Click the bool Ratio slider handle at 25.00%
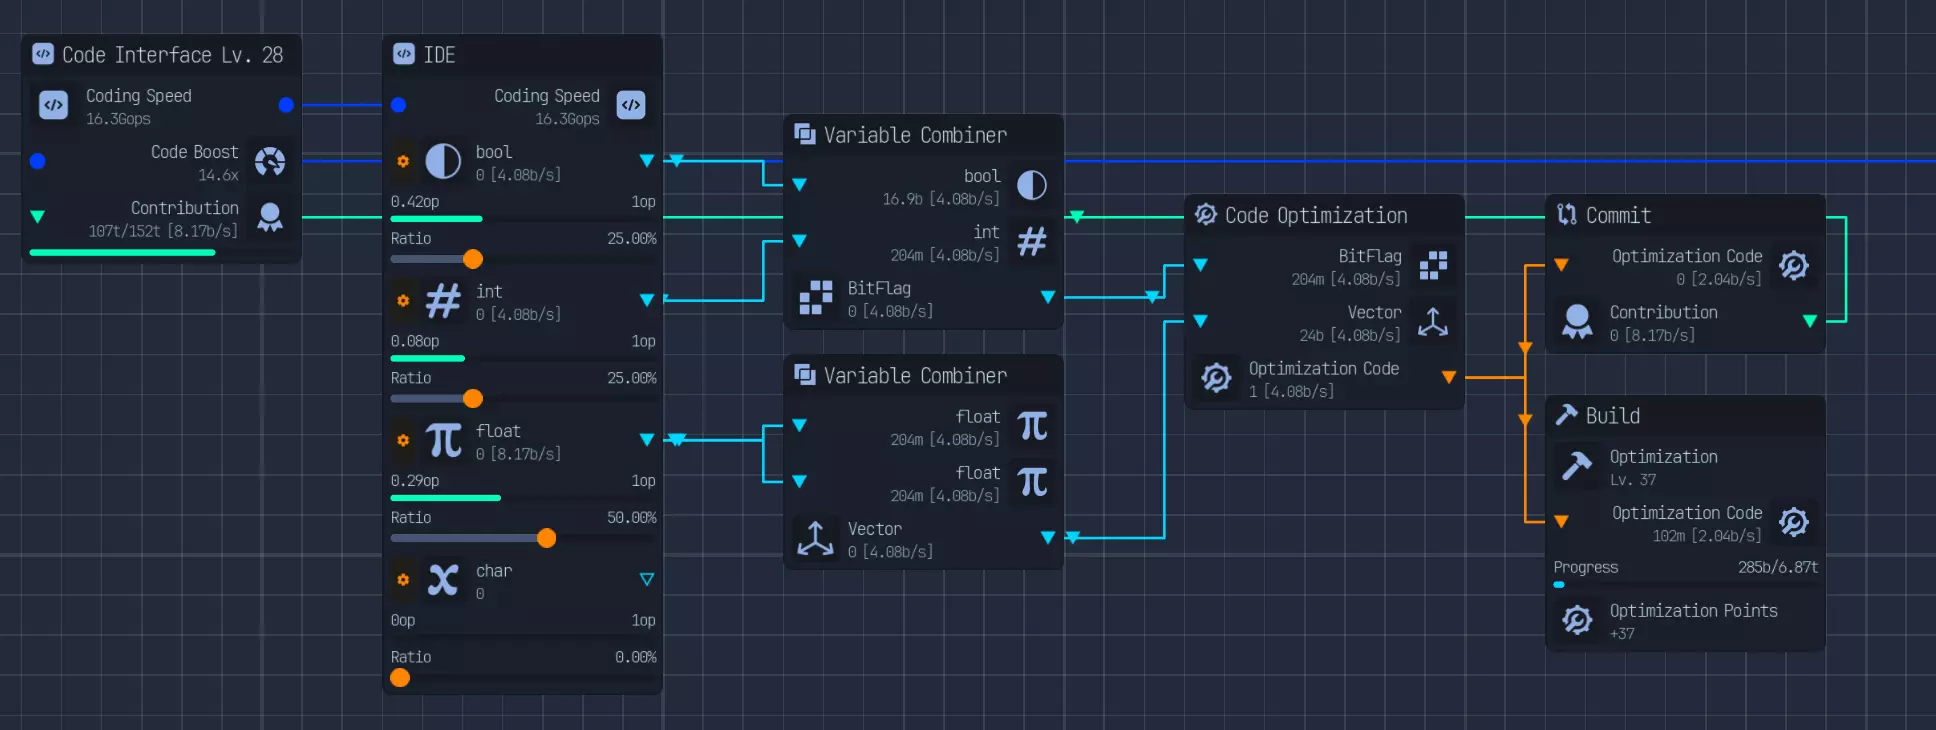The height and width of the screenshot is (730, 1936). pos(473,259)
